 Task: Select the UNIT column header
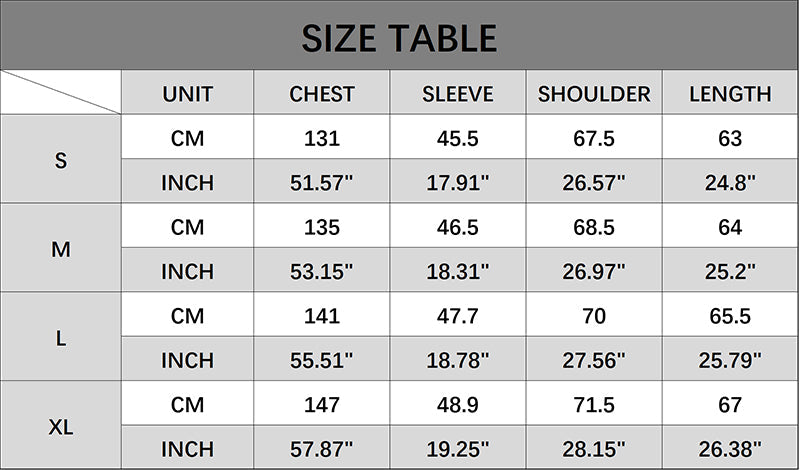(x=187, y=94)
